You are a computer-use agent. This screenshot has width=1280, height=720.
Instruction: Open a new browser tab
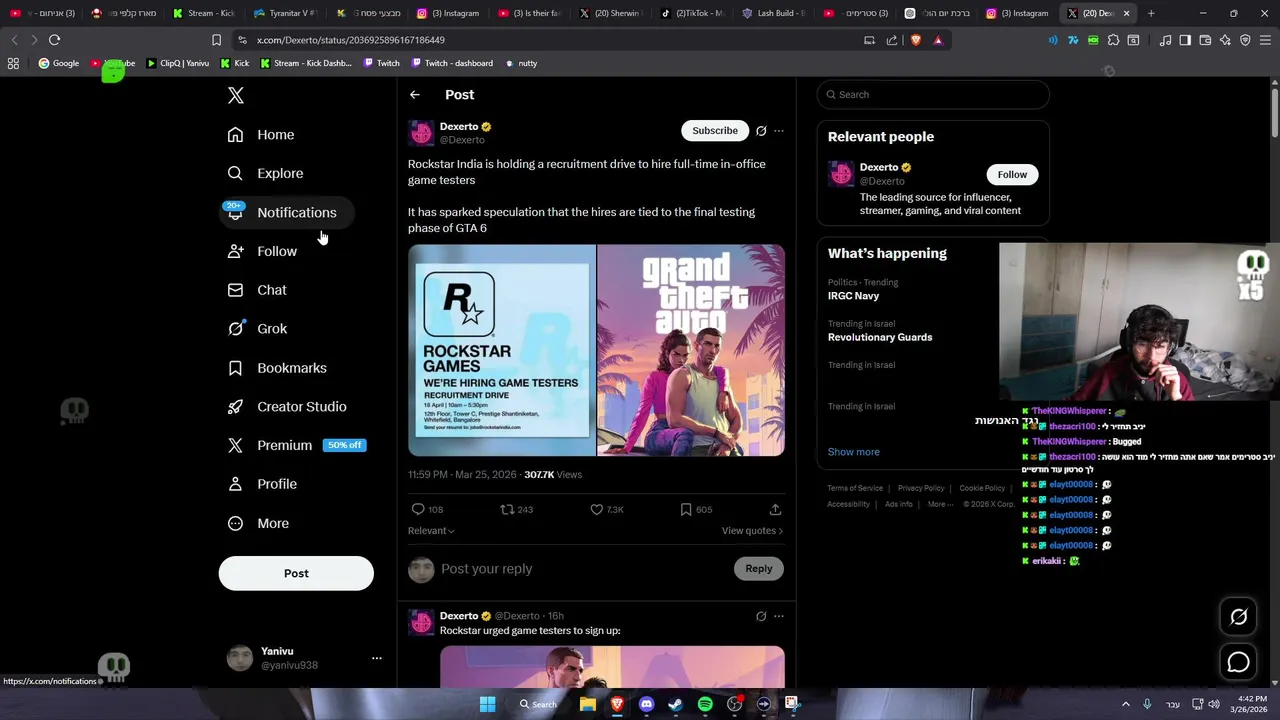pos(1151,13)
